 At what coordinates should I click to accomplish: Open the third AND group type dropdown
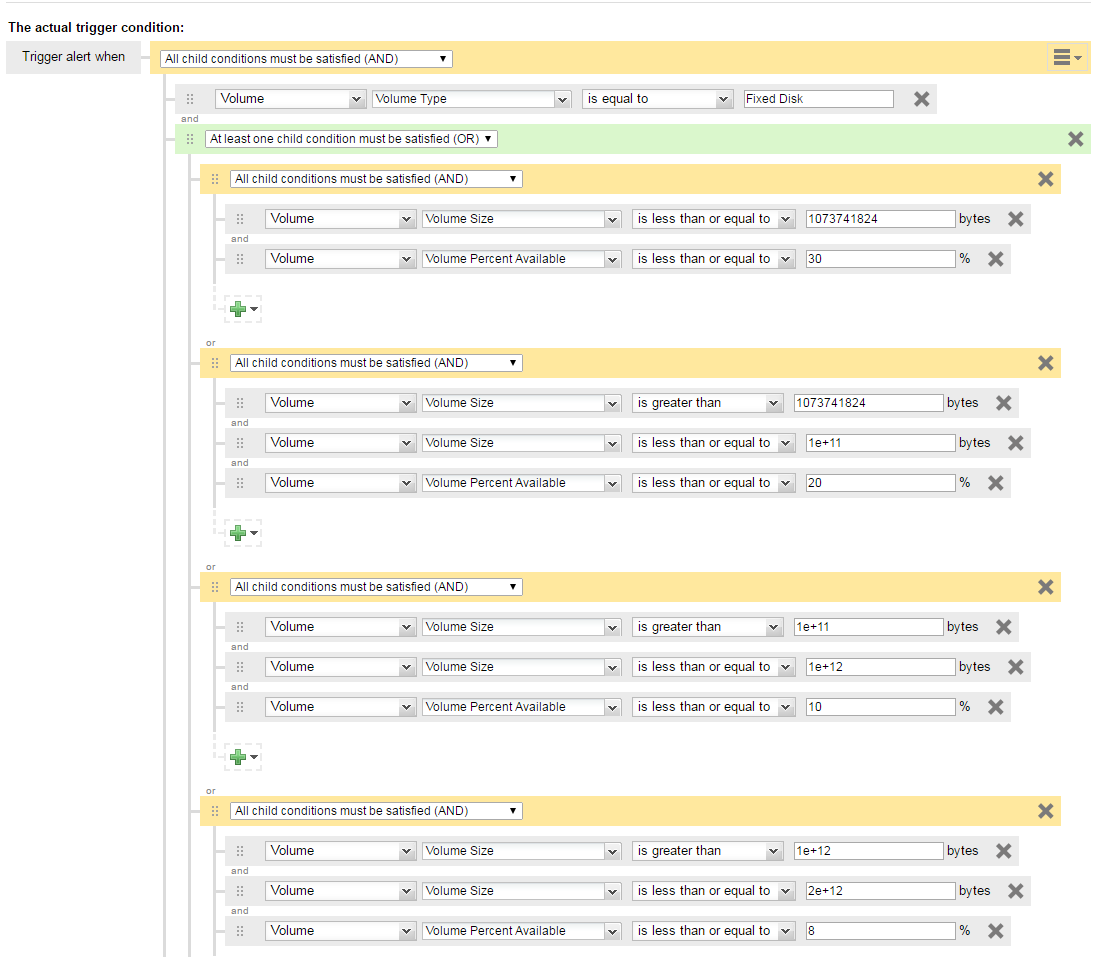[376, 586]
